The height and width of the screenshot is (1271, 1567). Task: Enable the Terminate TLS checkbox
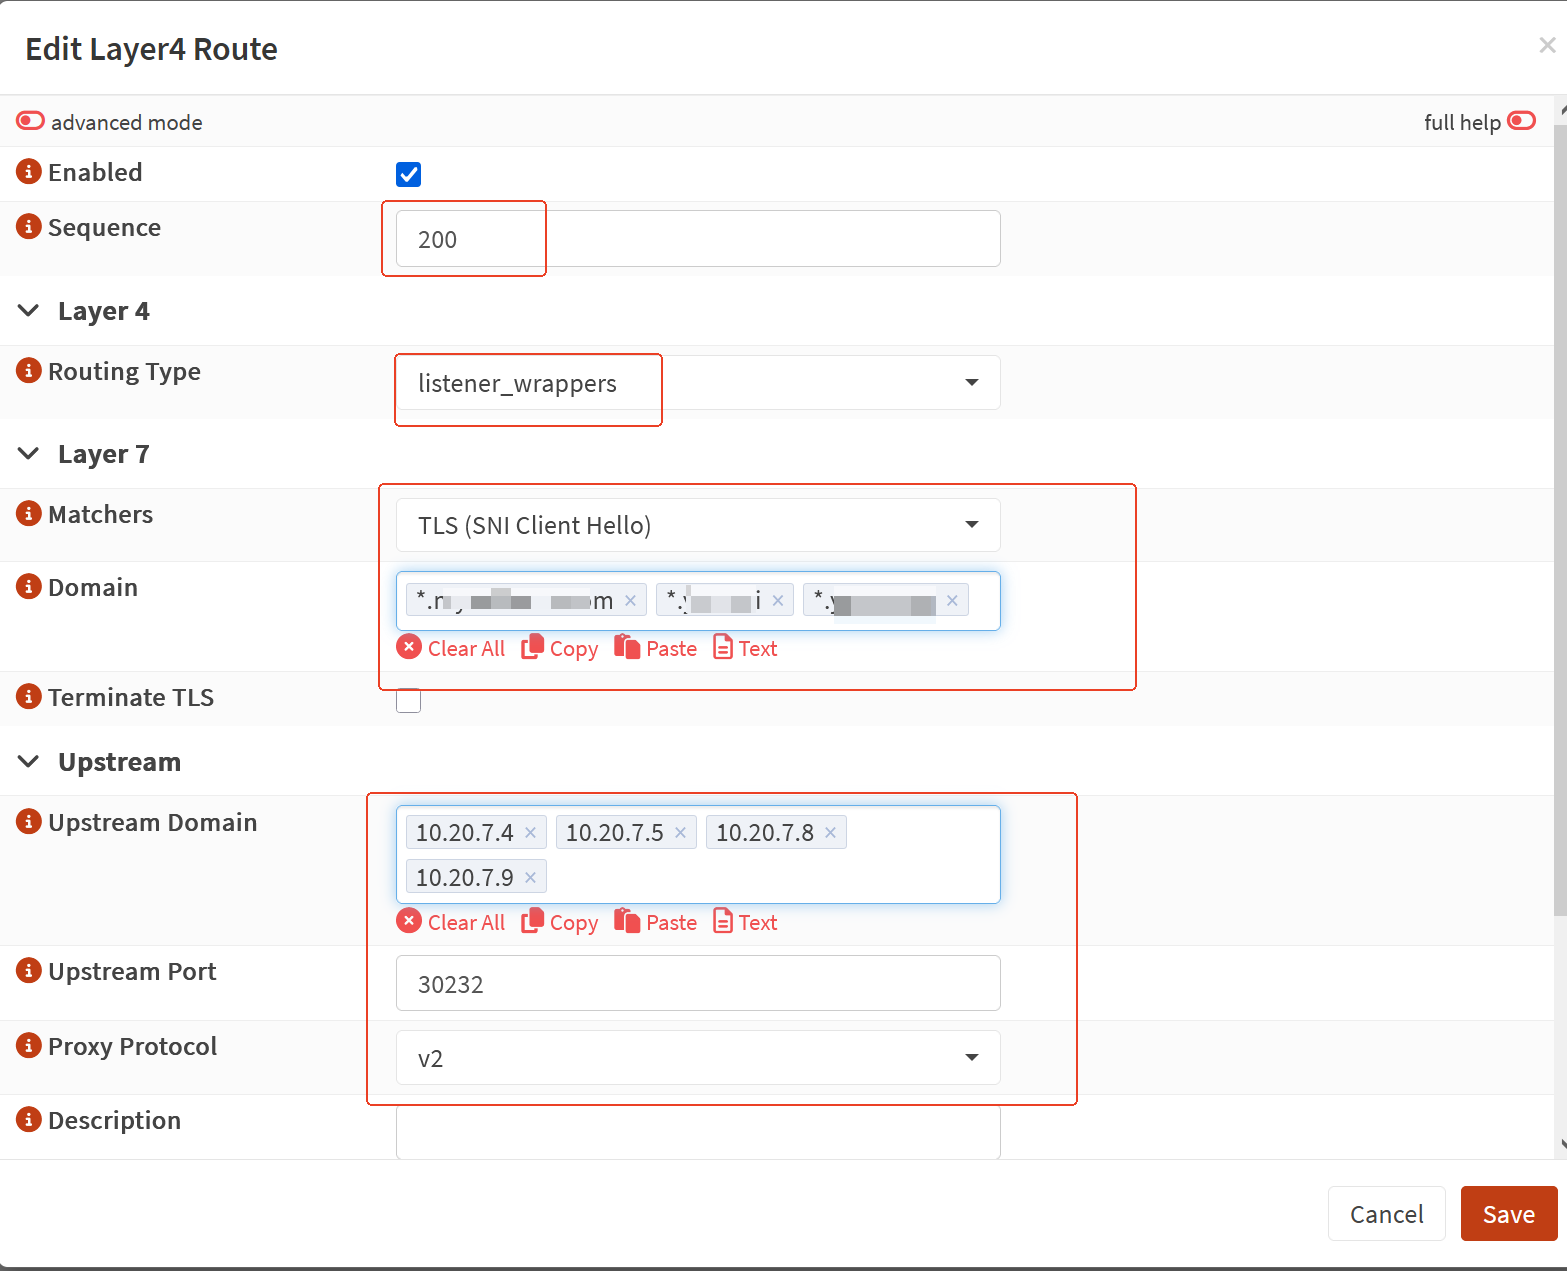point(408,700)
